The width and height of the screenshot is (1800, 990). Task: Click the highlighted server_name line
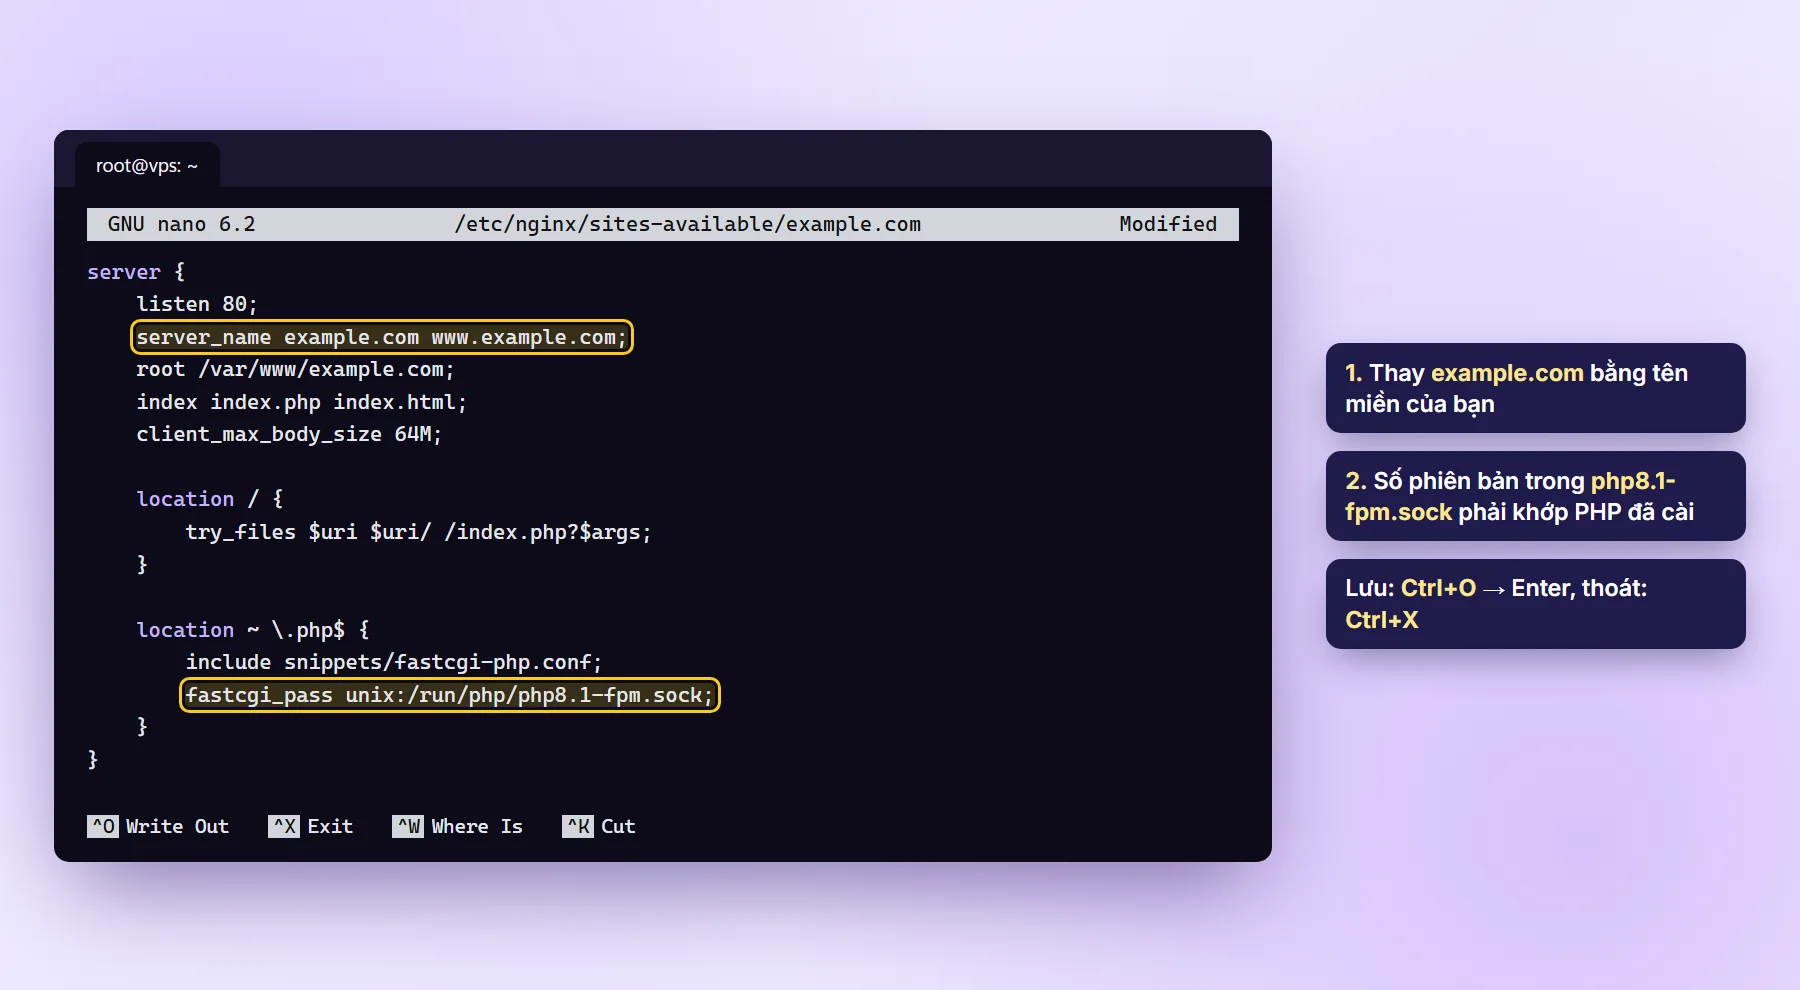tap(382, 337)
